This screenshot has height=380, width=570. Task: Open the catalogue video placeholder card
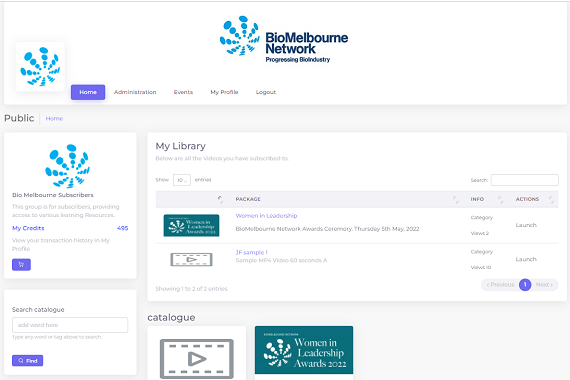tap(197, 353)
